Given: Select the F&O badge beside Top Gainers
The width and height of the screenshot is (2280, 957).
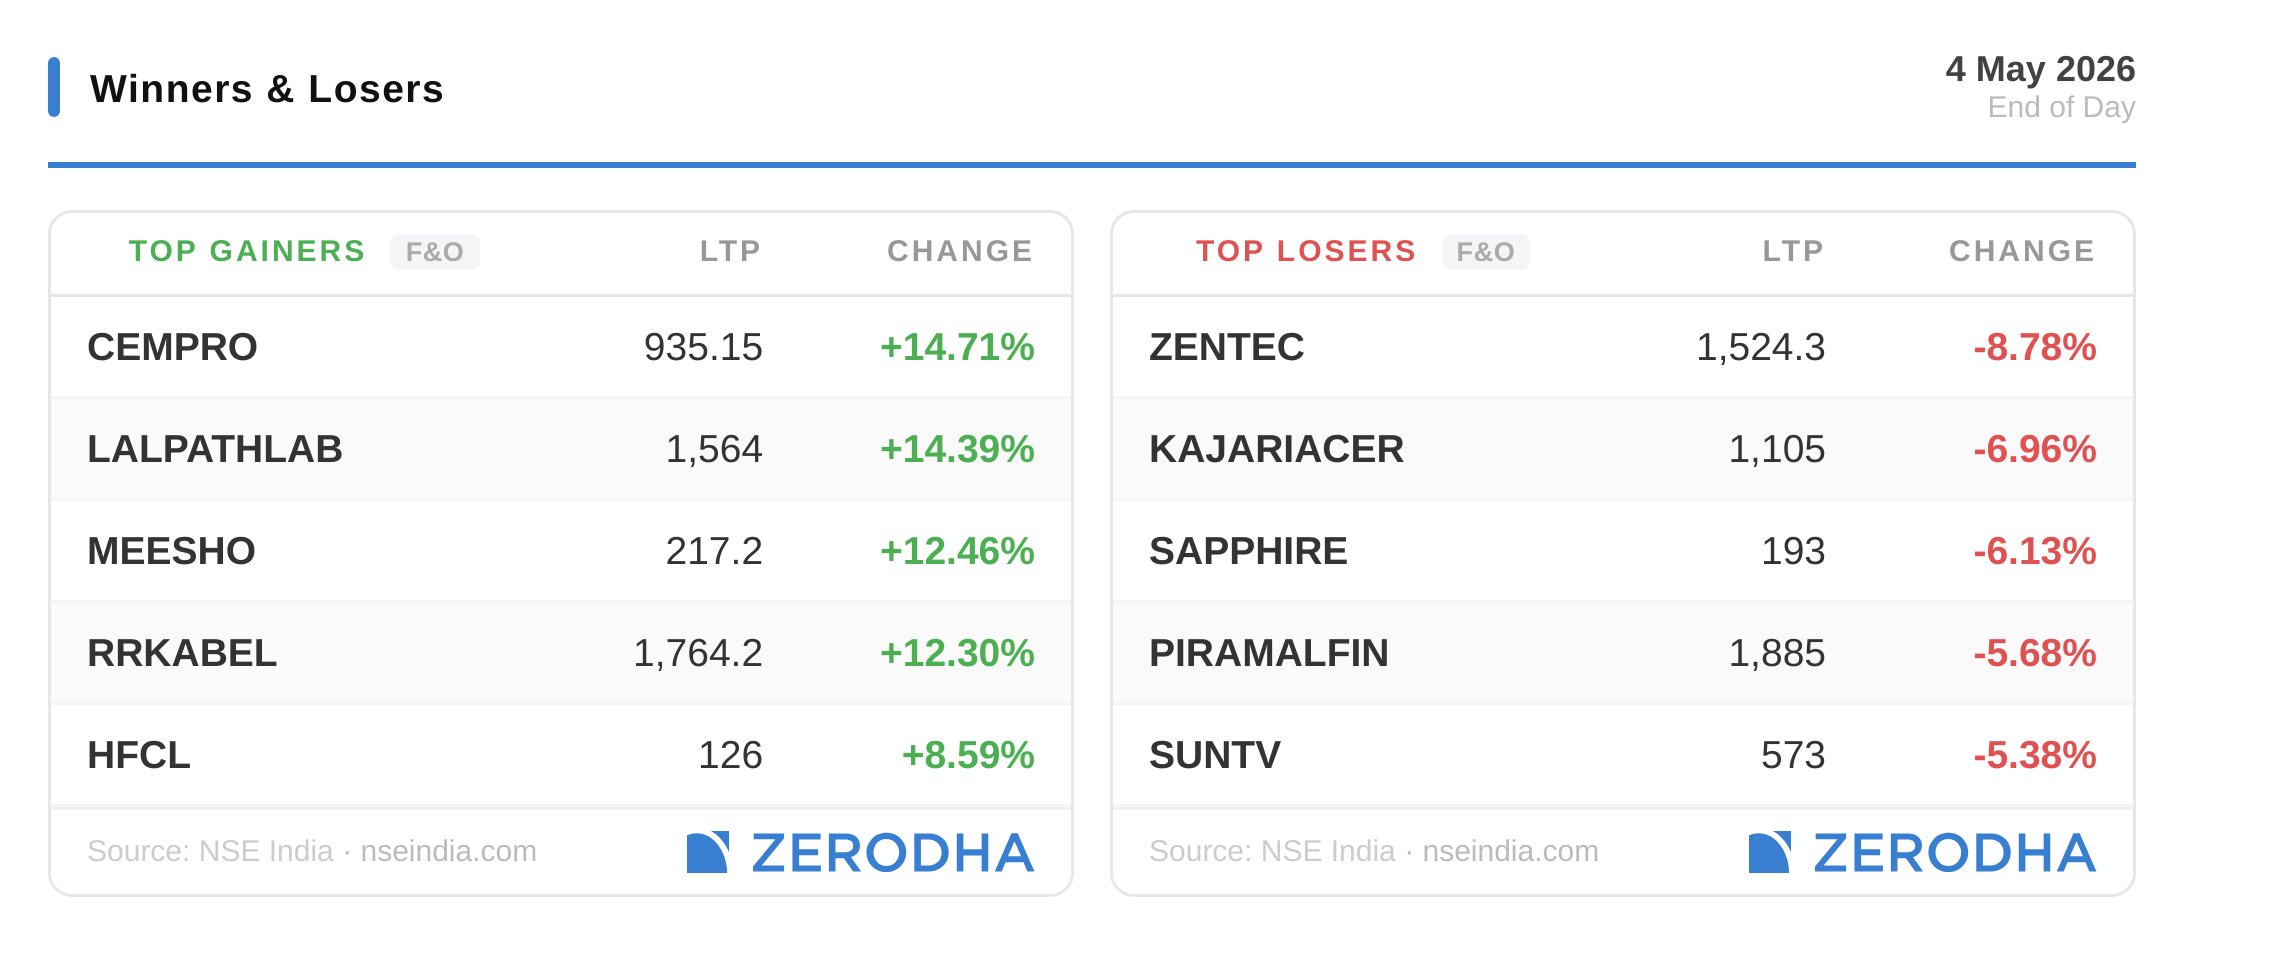Looking at the screenshot, I should [435, 252].
